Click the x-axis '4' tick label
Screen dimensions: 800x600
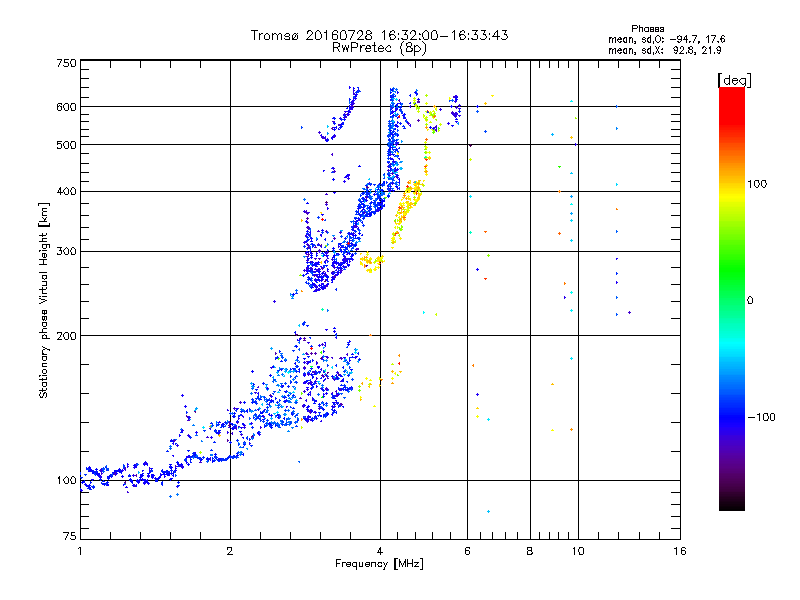click(380, 551)
